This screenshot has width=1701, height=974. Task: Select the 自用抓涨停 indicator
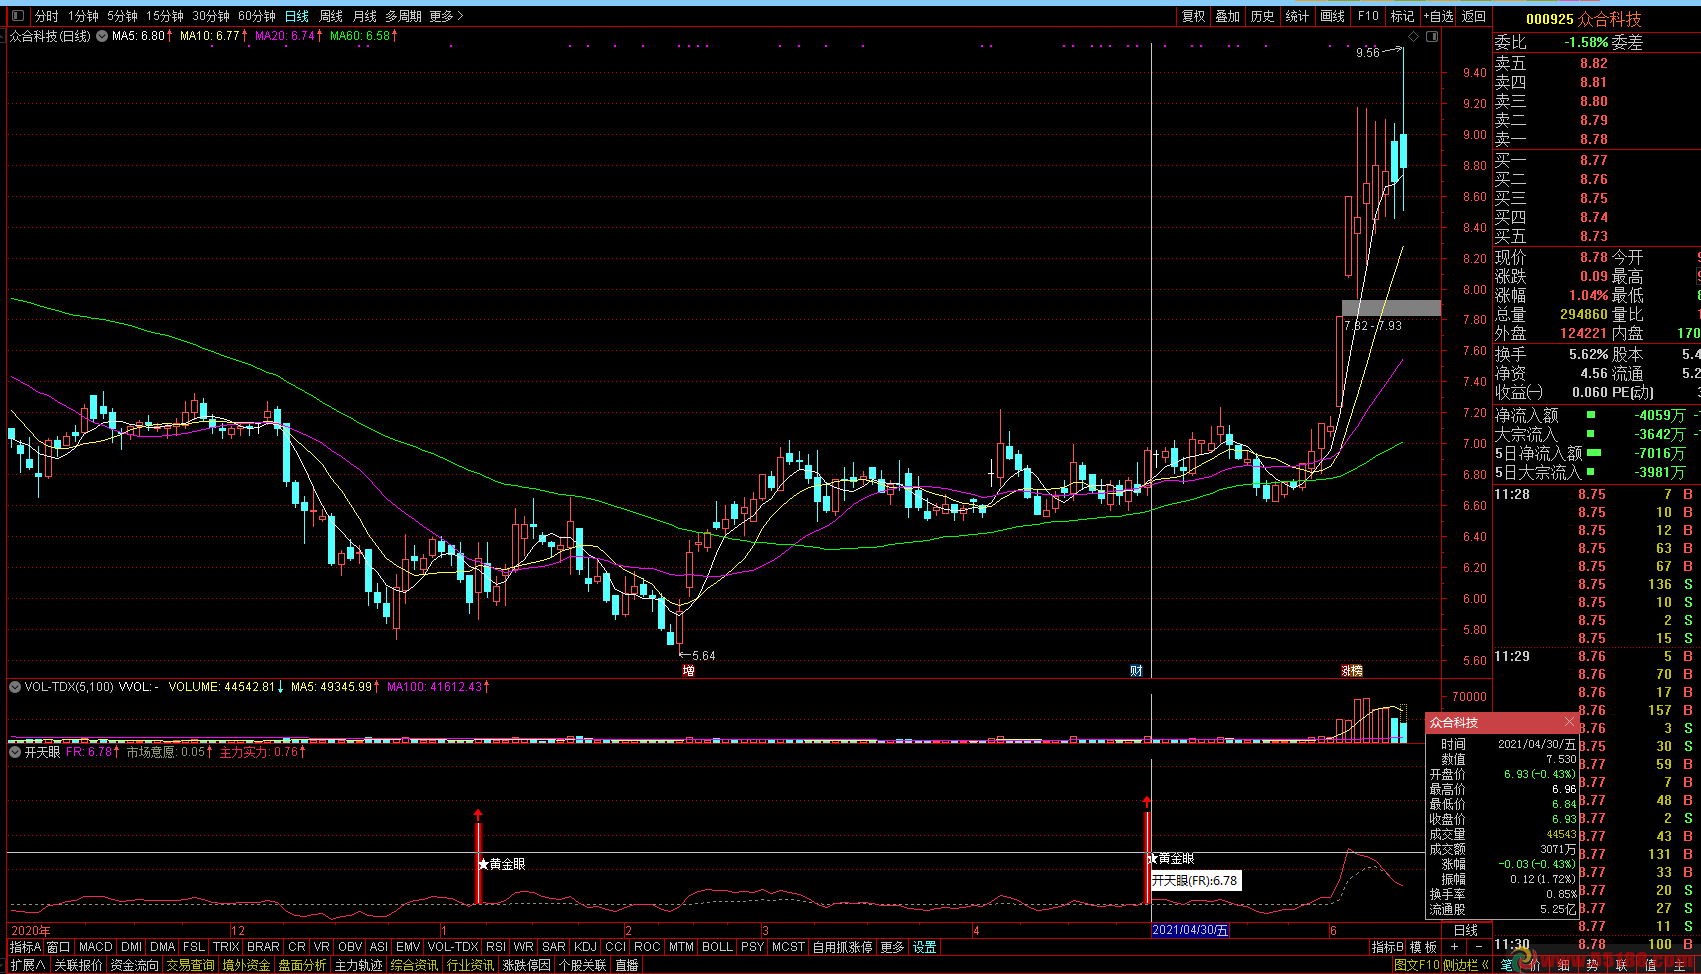coord(842,947)
